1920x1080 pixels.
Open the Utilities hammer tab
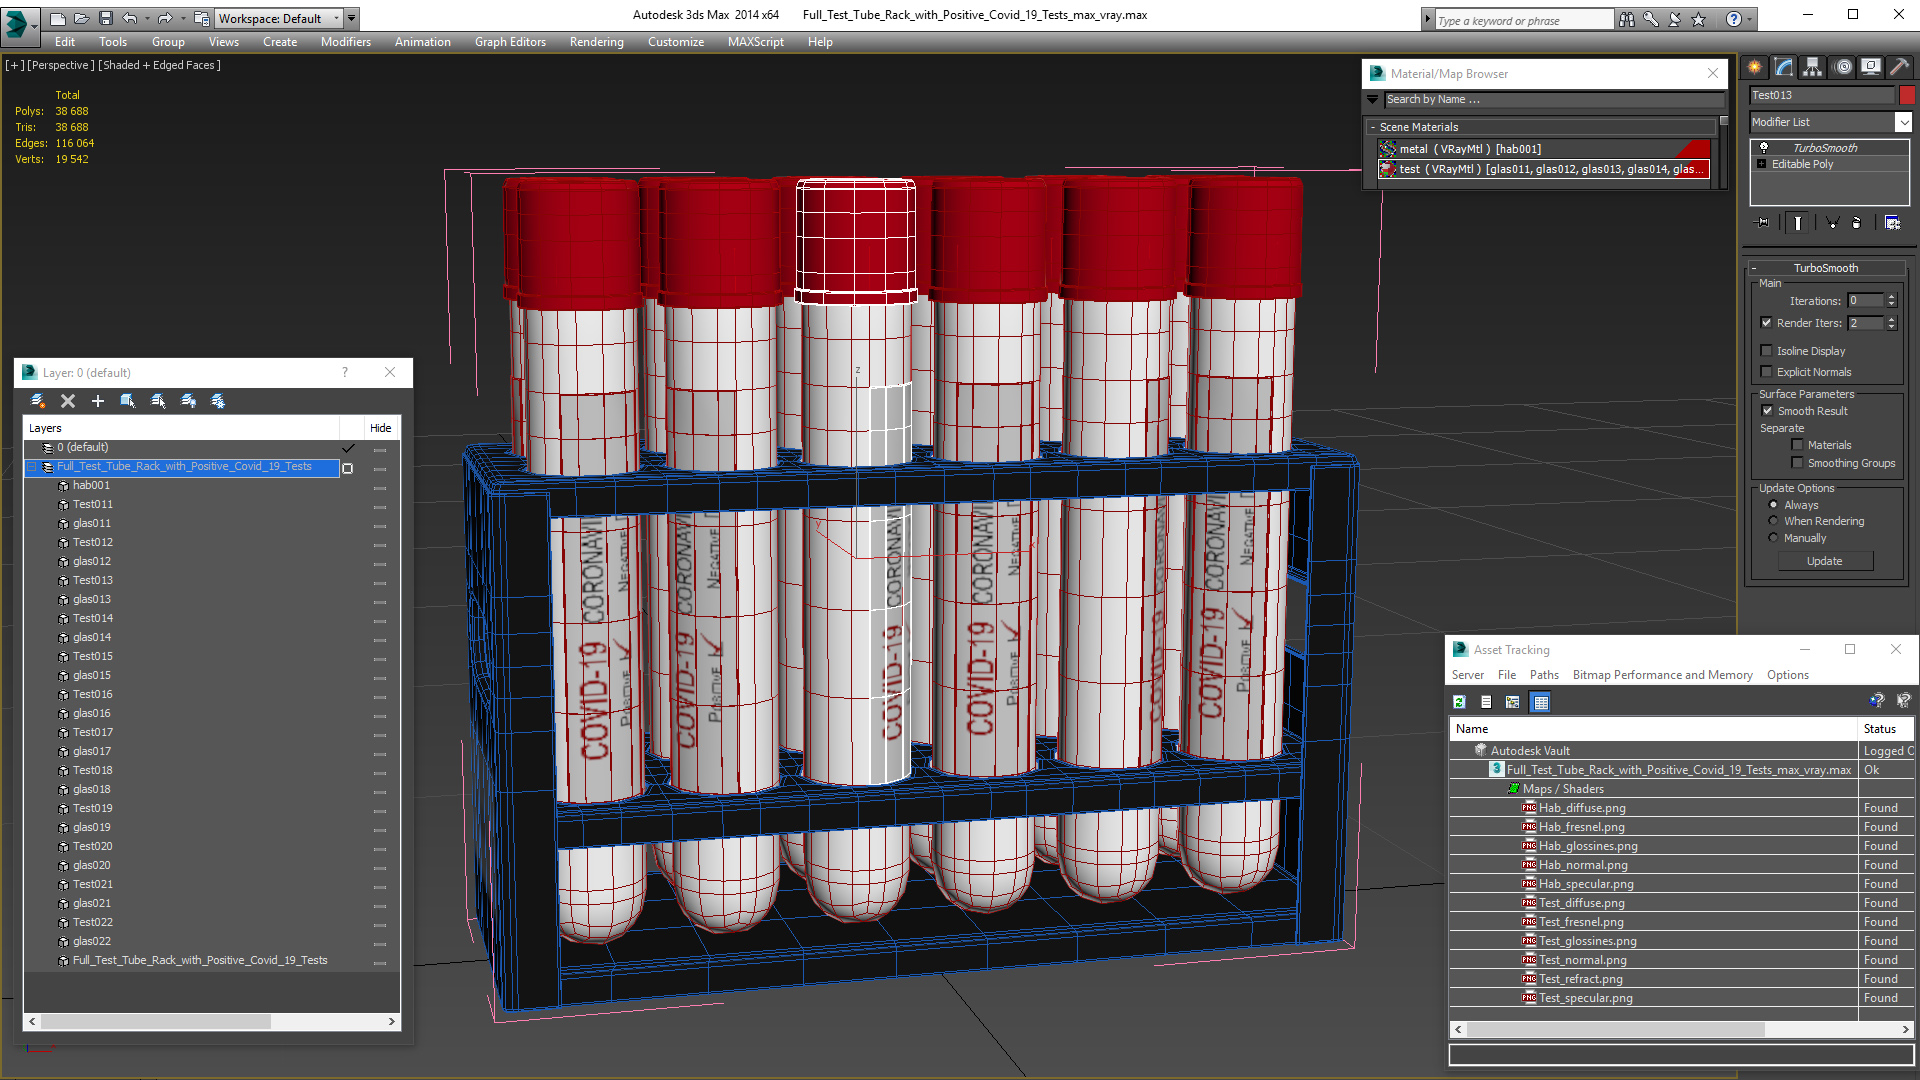pos(1899,67)
